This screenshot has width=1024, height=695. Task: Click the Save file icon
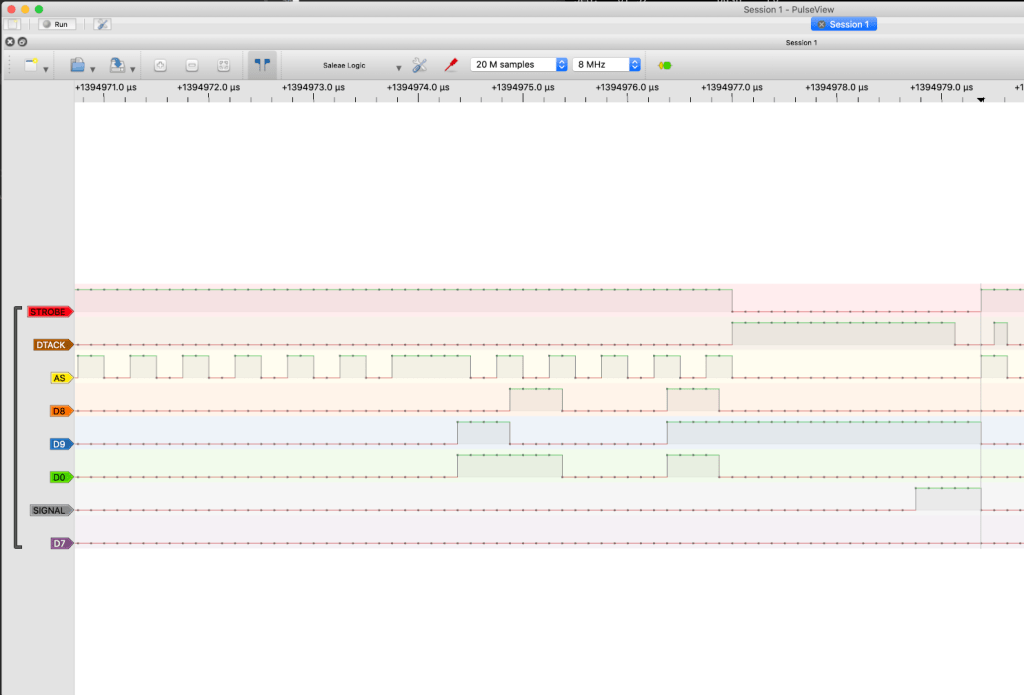tap(117, 66)
